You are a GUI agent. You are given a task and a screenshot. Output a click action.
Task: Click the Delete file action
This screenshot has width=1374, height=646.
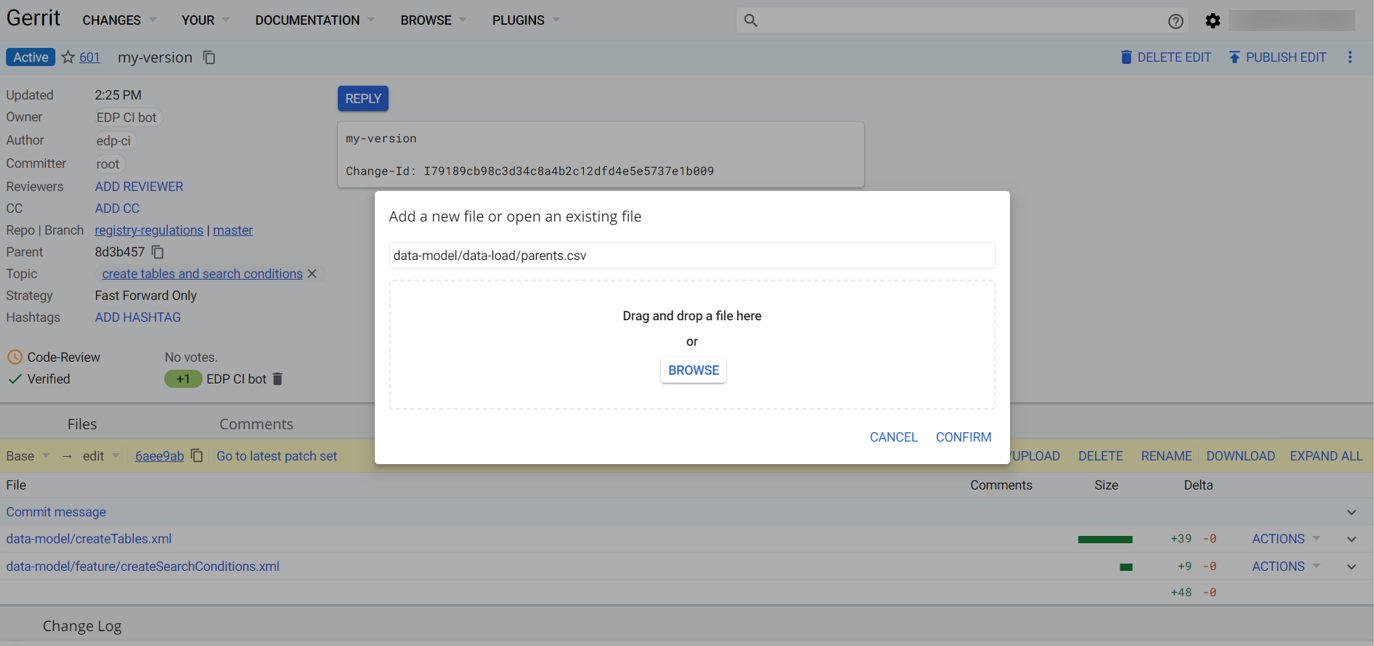pyautogui.click(x=1100, y=455)
